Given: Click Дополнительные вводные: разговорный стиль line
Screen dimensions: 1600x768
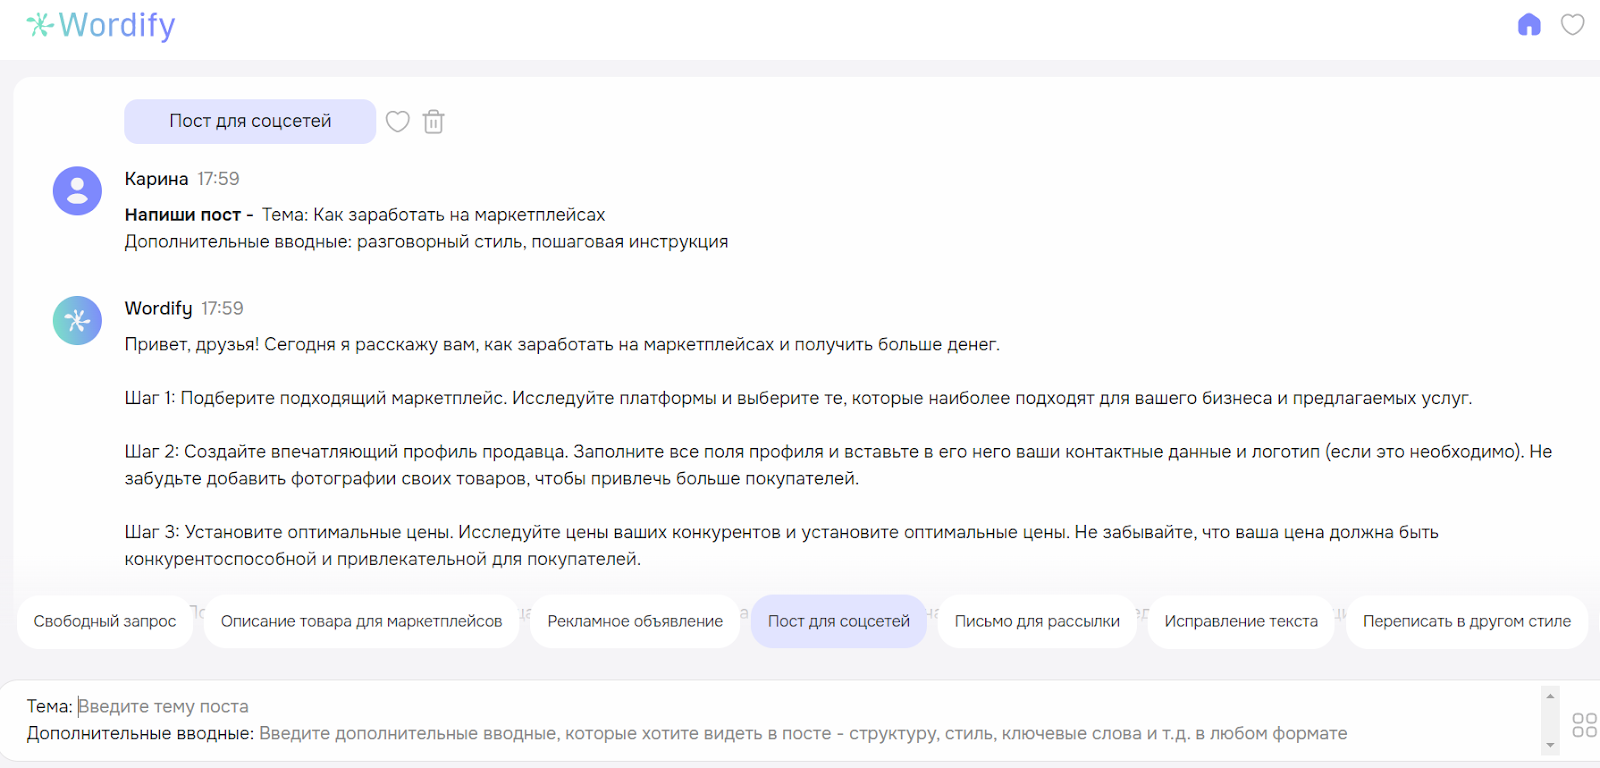Looking at the screenshot, I should click(x=426, y=242).
